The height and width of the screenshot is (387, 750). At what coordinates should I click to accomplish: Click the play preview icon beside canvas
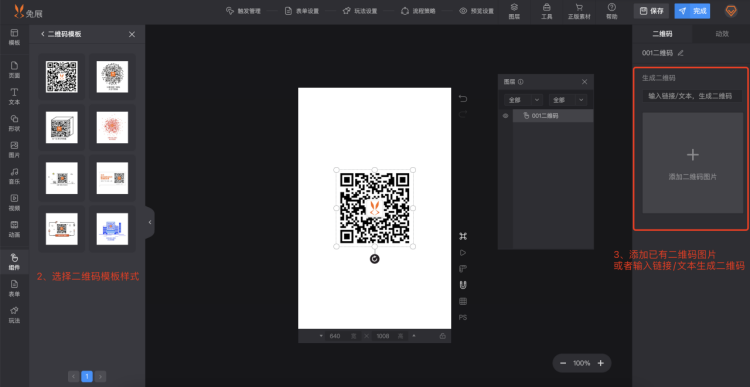pyautogui.click(x=463, y=253)
